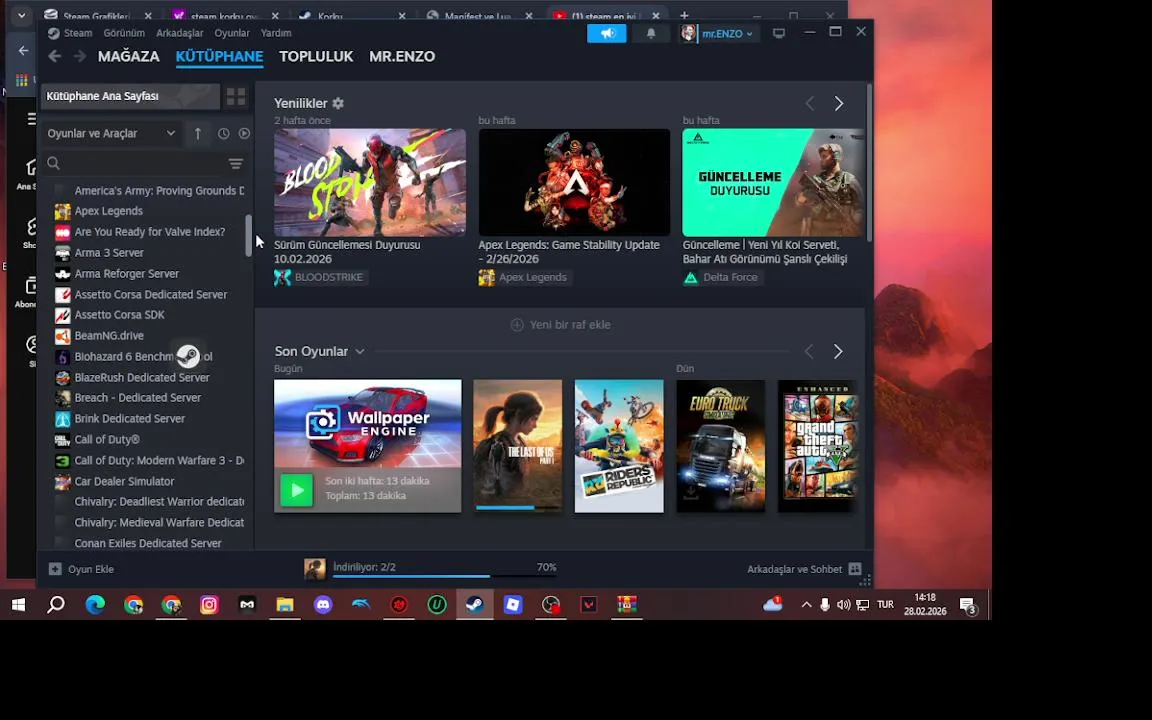Open the Windows Start button

[x=18, y=605]
